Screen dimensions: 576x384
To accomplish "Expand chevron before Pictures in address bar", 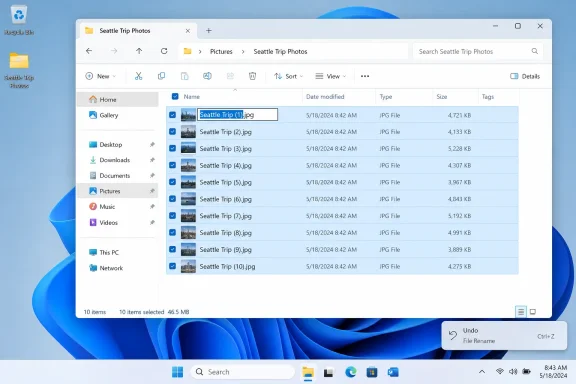I will (x=200, y=52).
